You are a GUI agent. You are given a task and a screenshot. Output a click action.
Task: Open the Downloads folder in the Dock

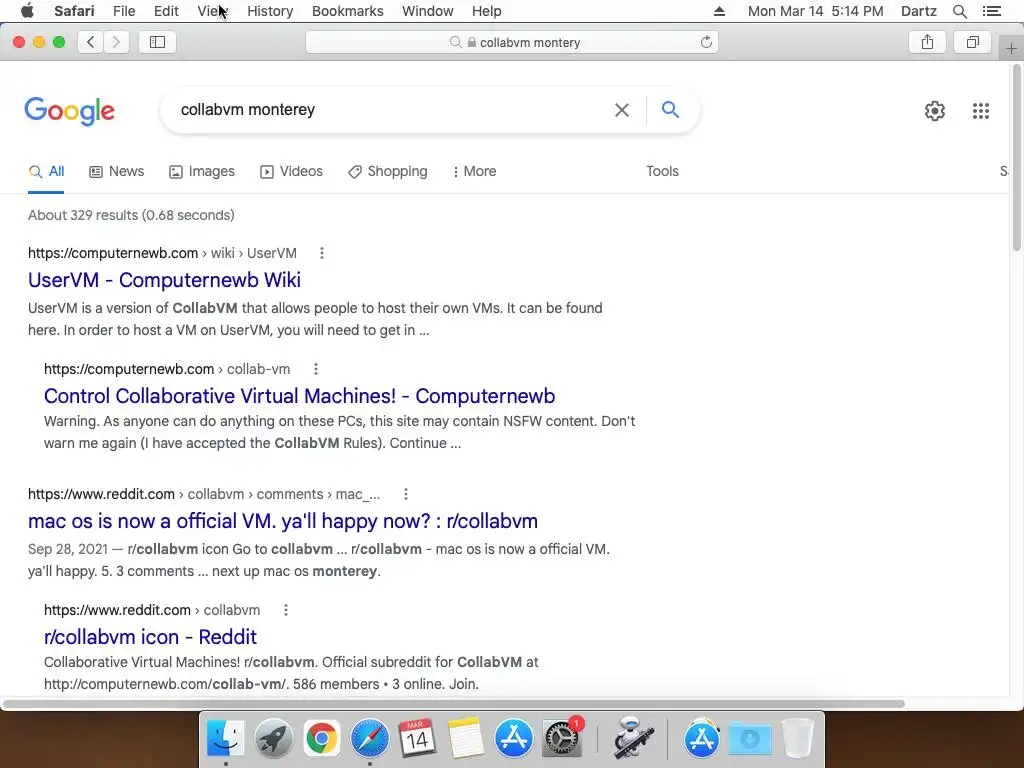750,739
